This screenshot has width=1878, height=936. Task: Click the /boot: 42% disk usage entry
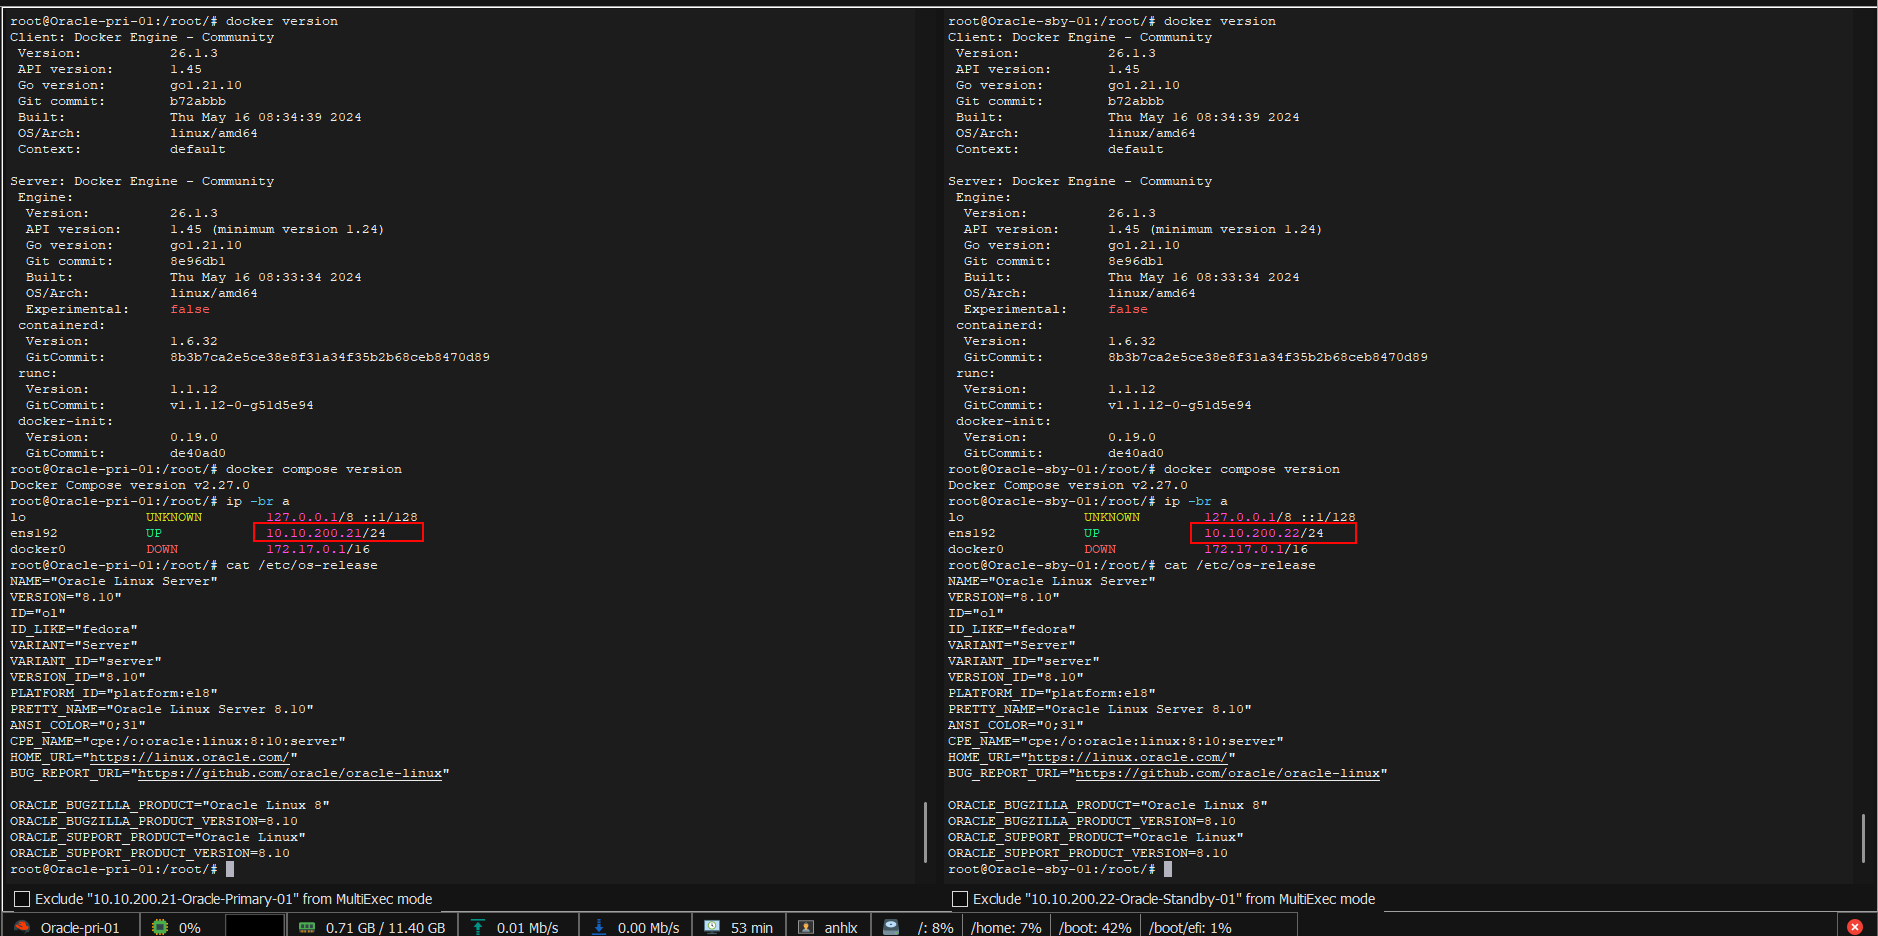1095,928
